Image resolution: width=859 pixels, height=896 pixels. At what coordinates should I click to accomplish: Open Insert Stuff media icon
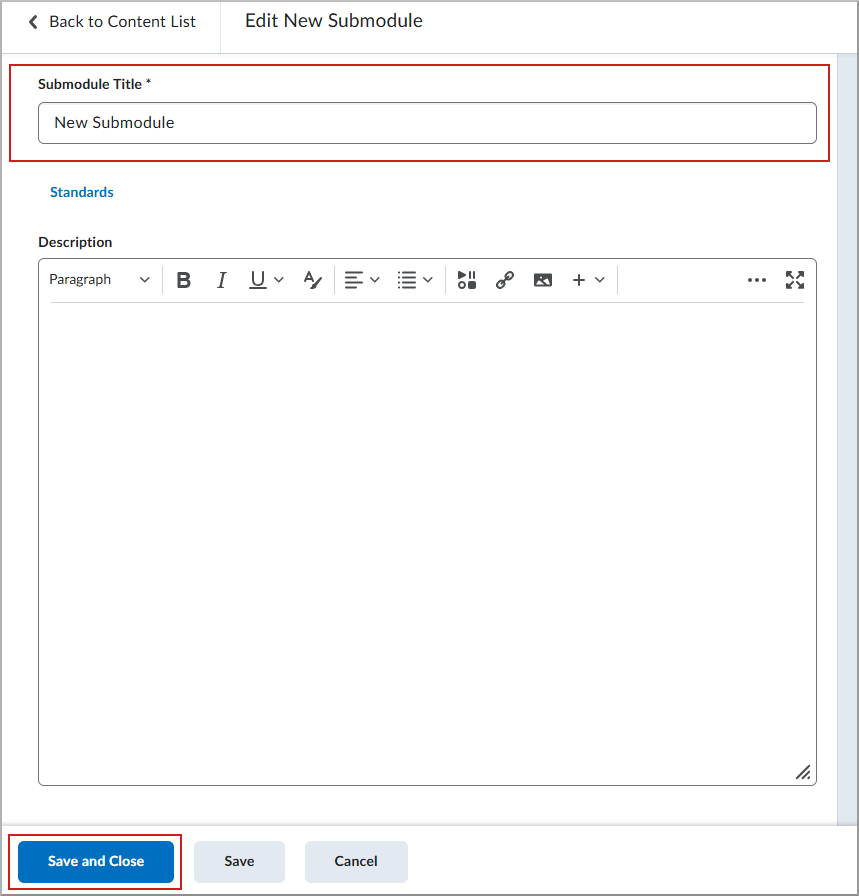click(x=467, y=280)
